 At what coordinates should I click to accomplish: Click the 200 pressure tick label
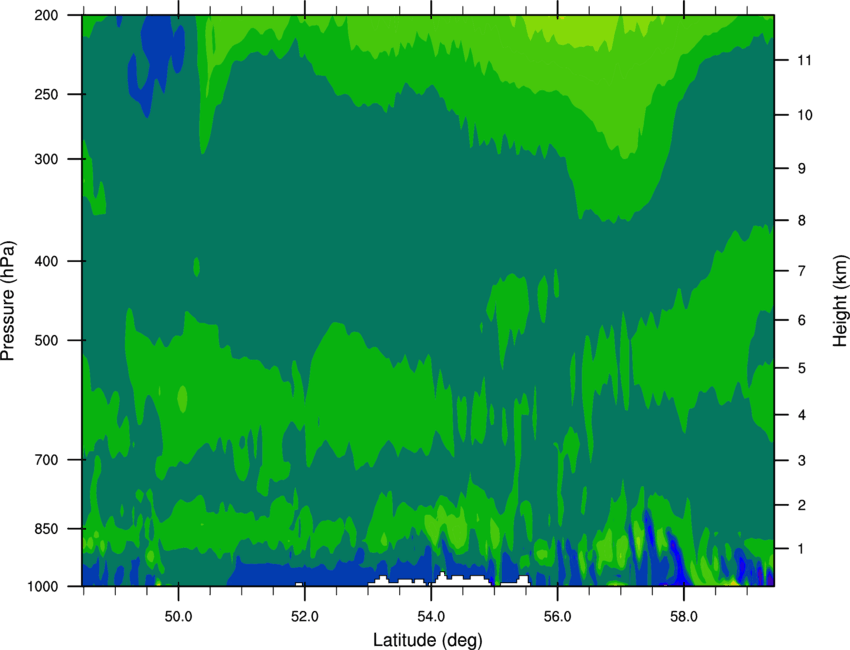pyautogui.click(x=46, y=15)
